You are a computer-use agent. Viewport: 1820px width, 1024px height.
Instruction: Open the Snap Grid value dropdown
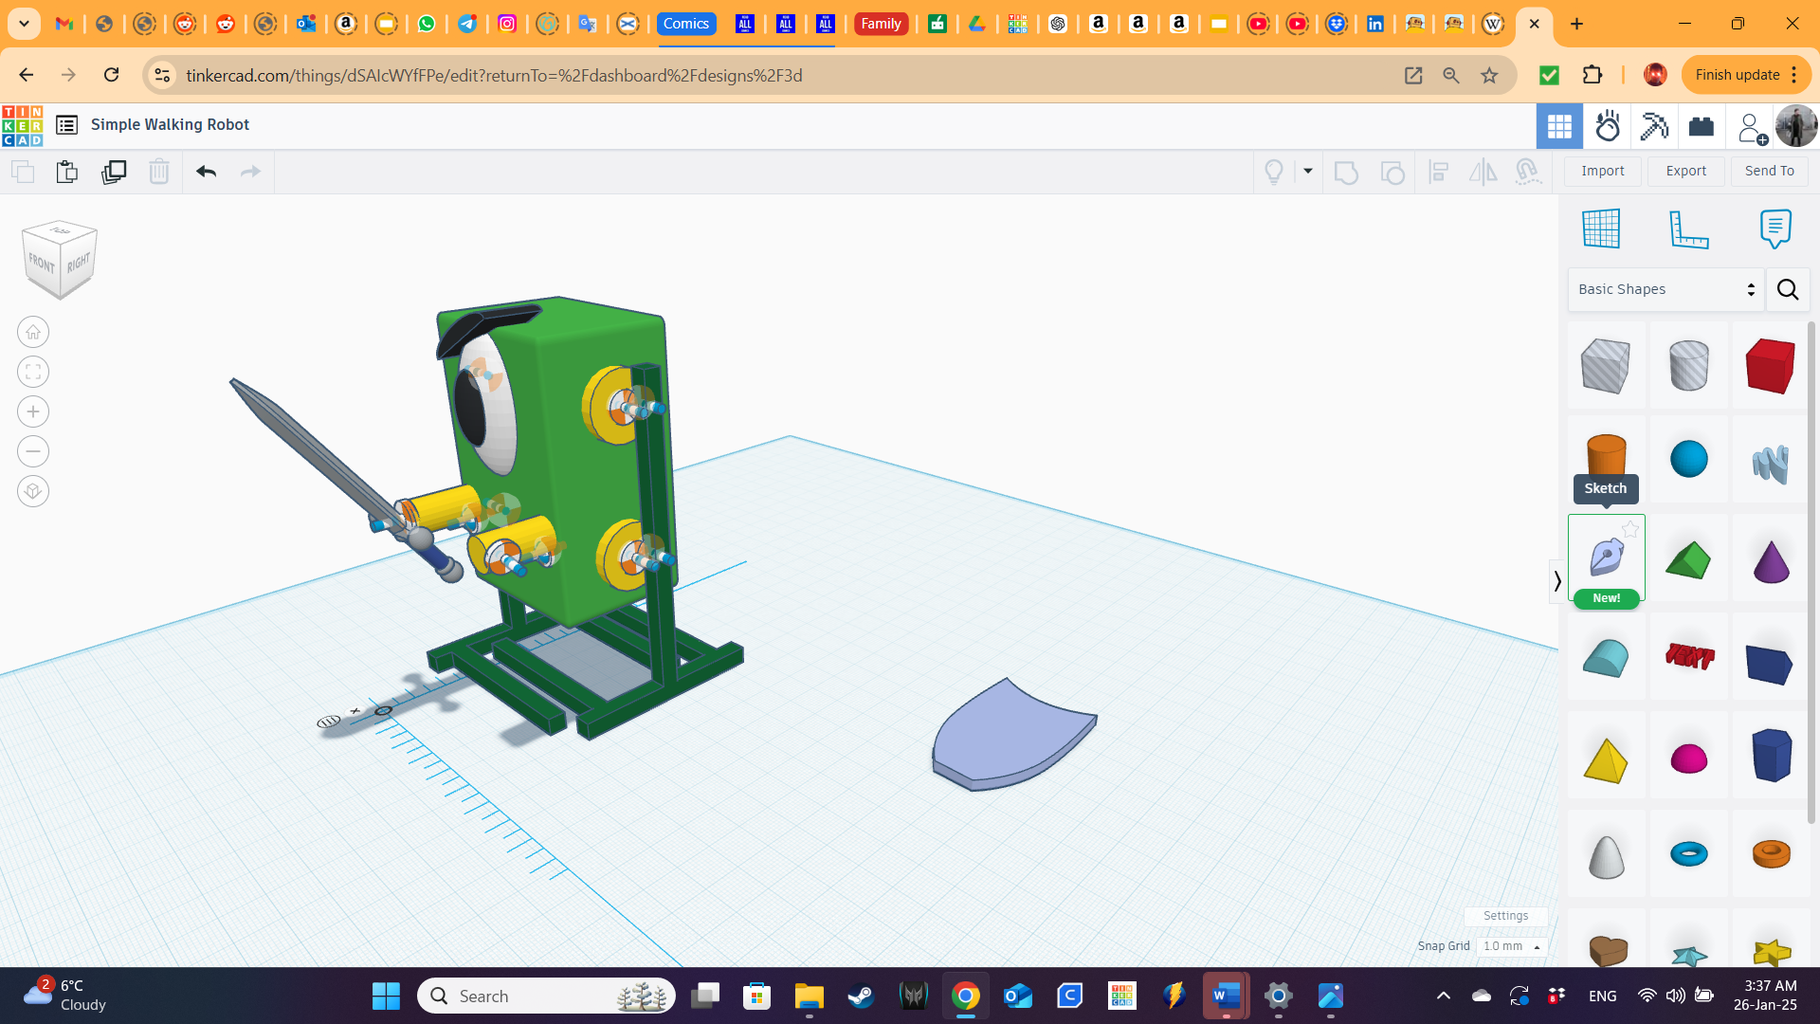[x=1511, y=946]
